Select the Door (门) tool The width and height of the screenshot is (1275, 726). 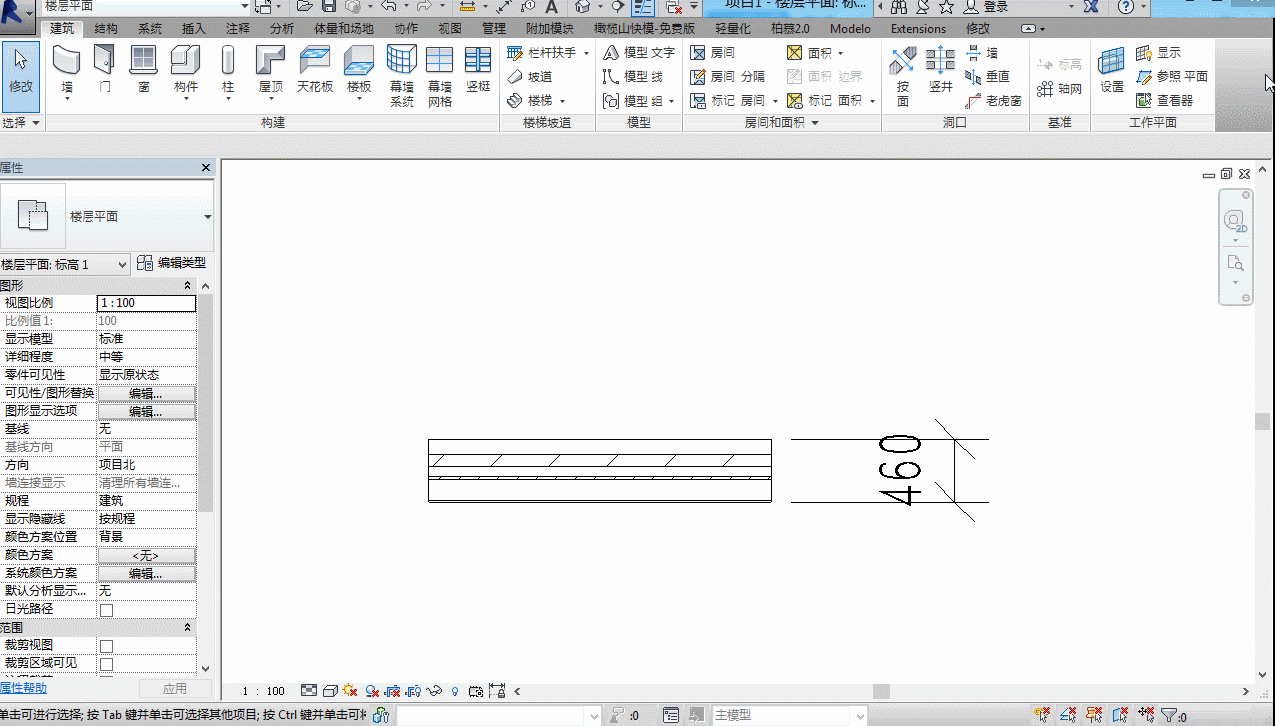click(x=105, y=69)
